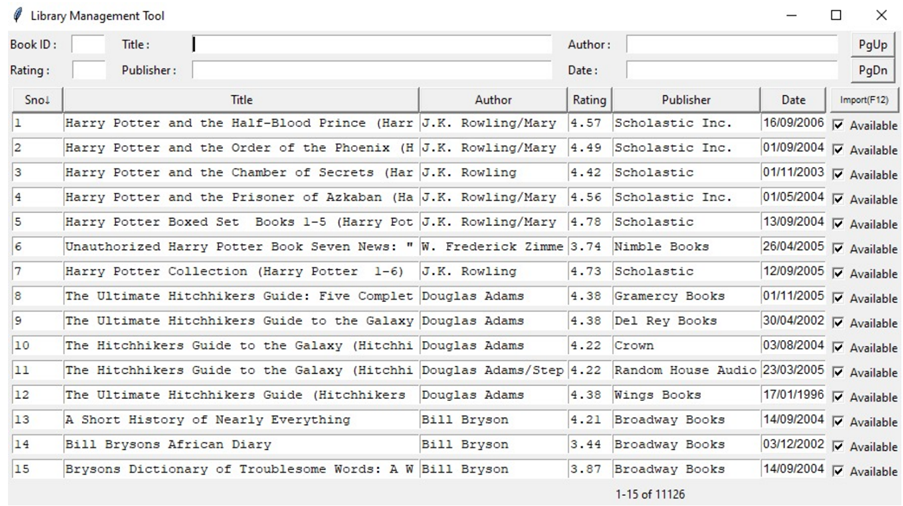The height and width of the screenshot is (506, 903).
Task: Click publisher cell 'Wings Books'
Action: click(686, 395)
